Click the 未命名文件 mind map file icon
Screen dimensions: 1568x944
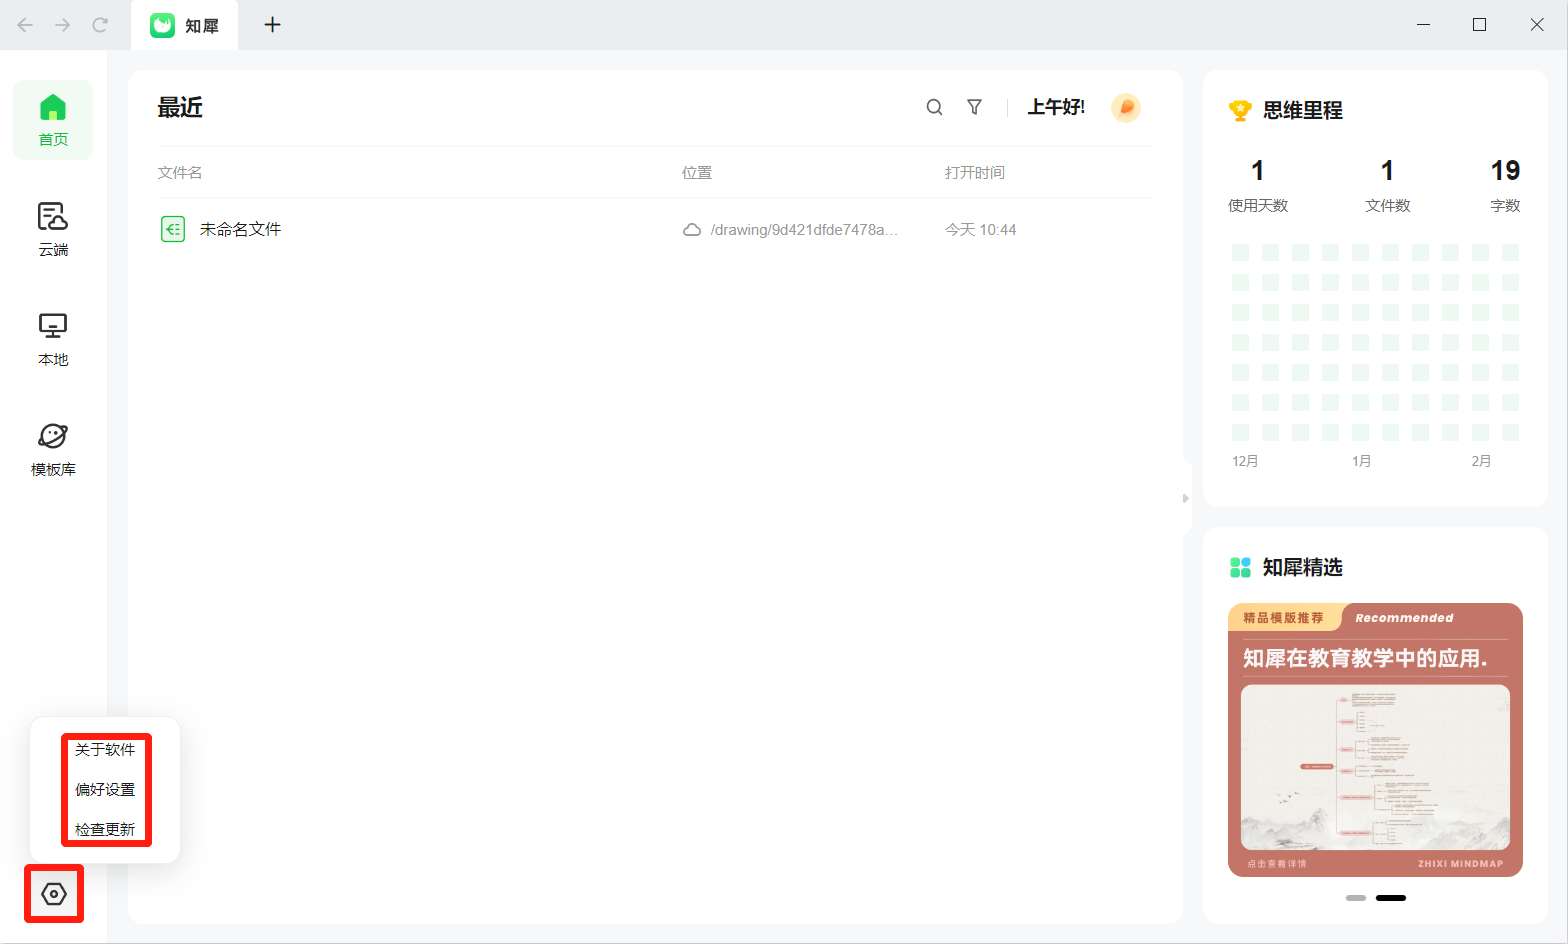[x=173, y=229]
